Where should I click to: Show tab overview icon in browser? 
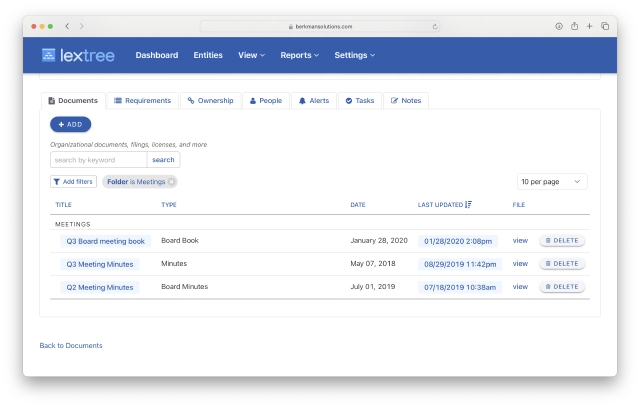[605, 26]
